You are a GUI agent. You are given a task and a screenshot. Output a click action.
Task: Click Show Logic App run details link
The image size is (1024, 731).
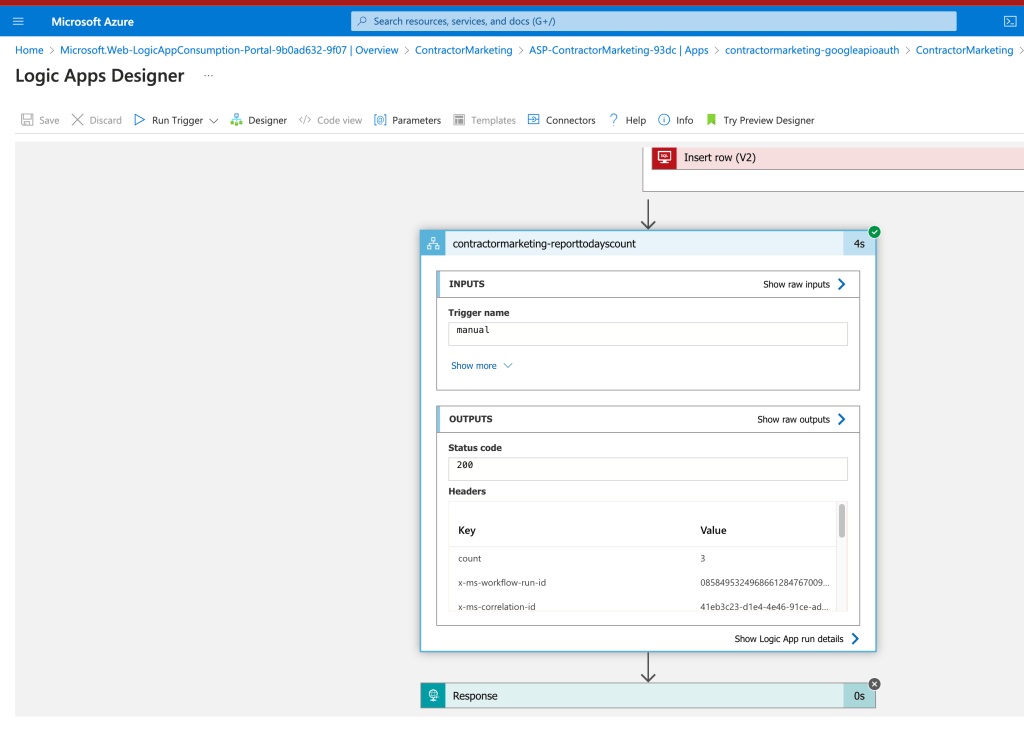point(789,639)
